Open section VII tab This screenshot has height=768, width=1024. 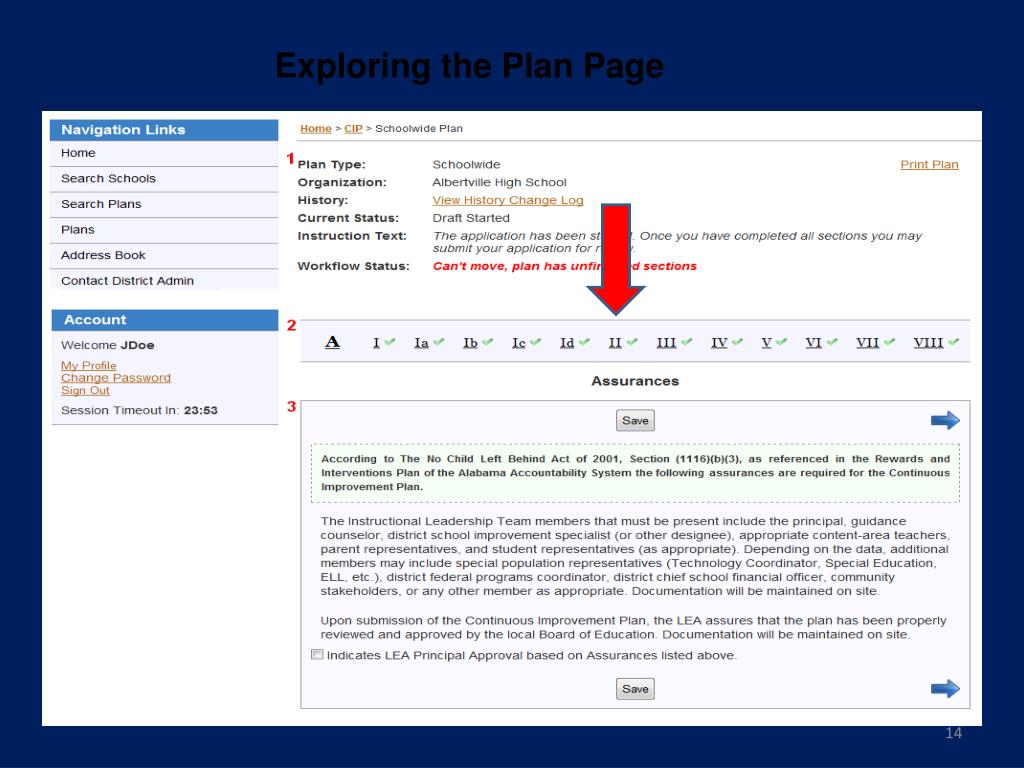[867, 343]
